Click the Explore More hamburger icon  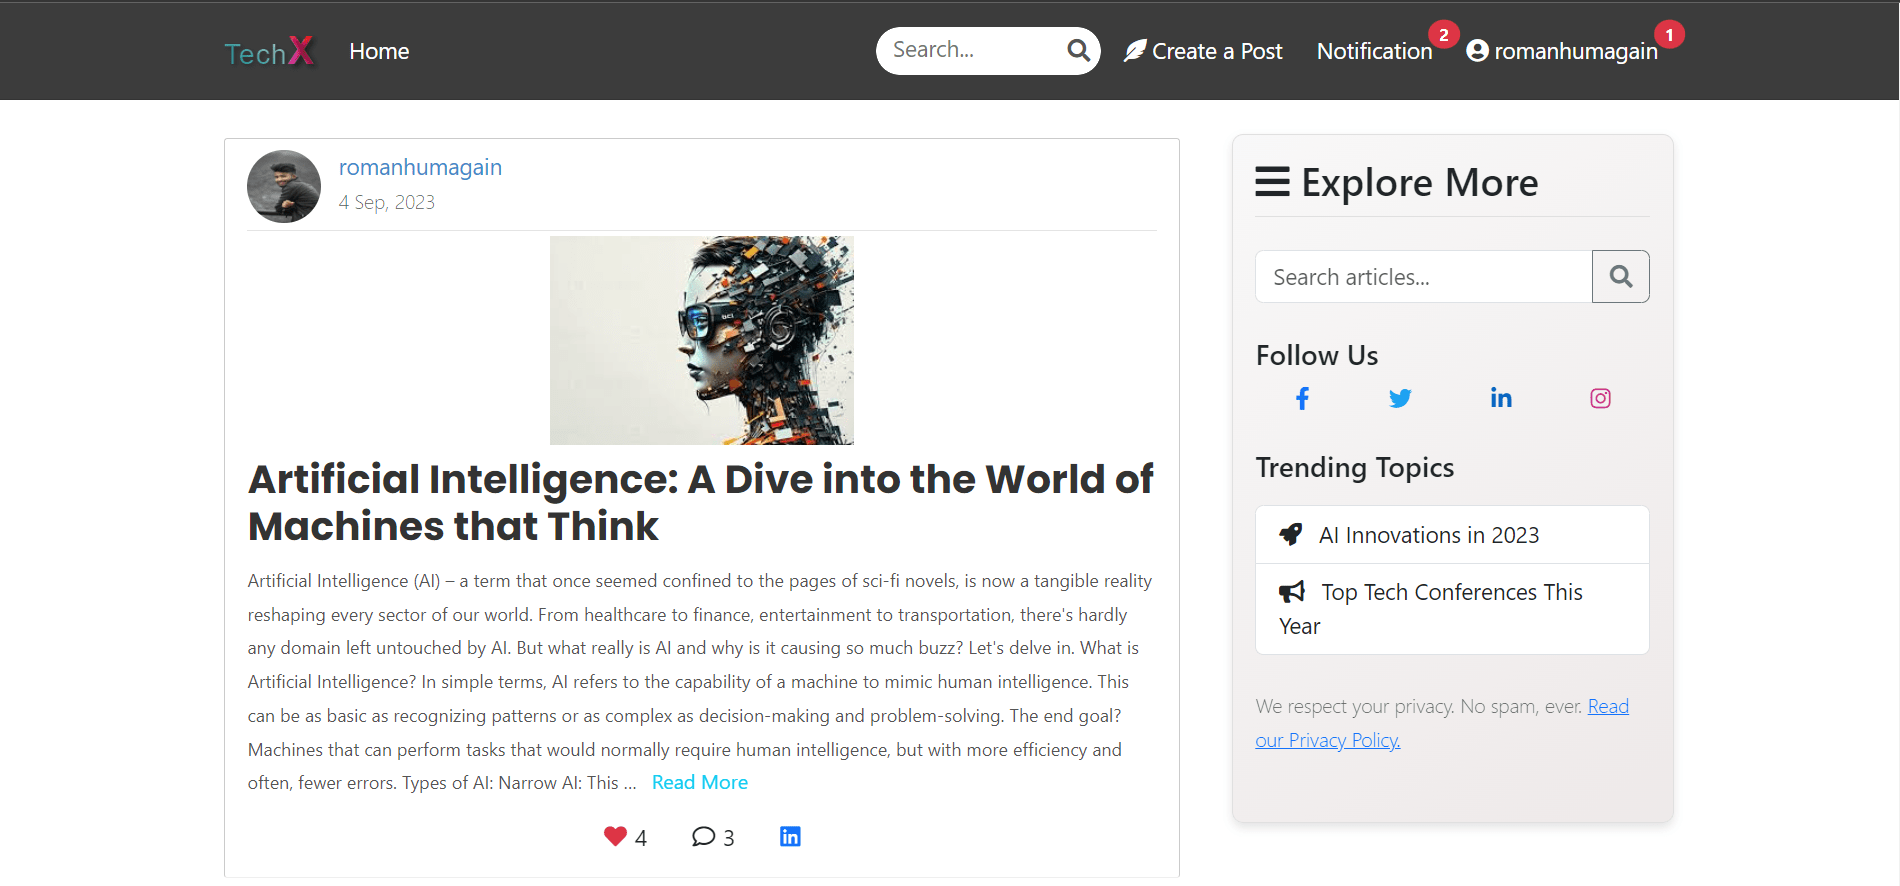1272,182
